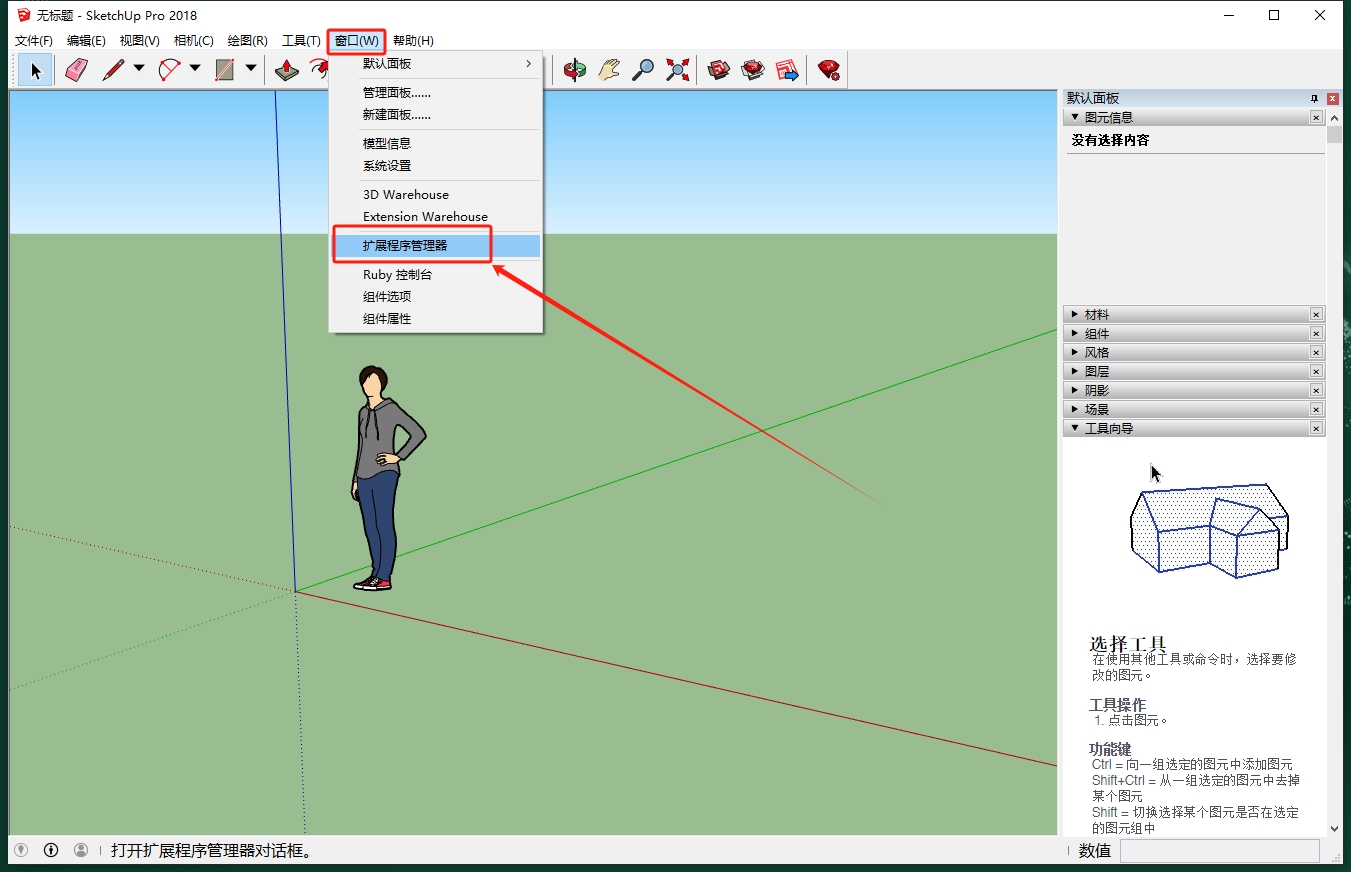Screen dimensions: 1351x872
Task: Expand the 图层 panel
Action: pos(1075,372)
